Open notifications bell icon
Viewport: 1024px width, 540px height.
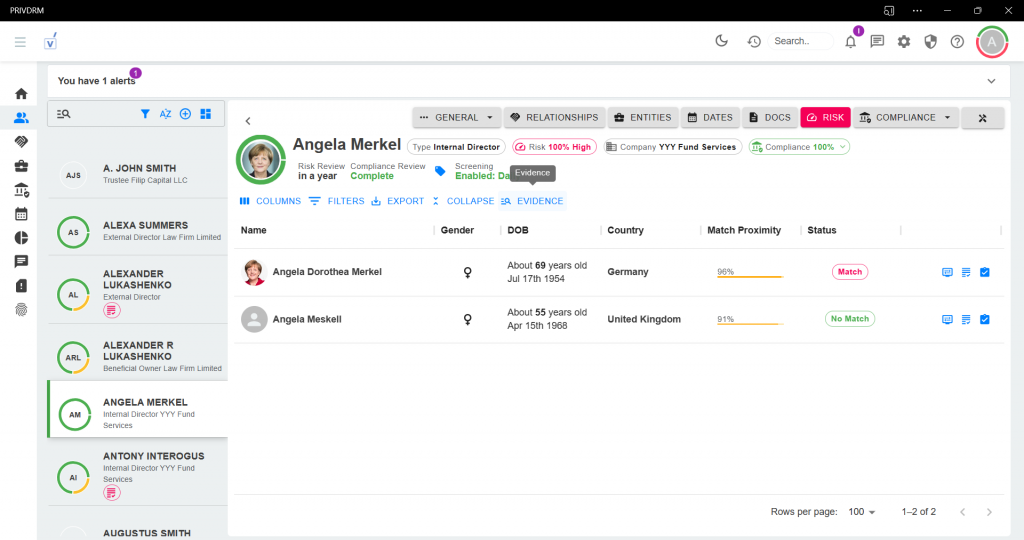coord(851,41)
